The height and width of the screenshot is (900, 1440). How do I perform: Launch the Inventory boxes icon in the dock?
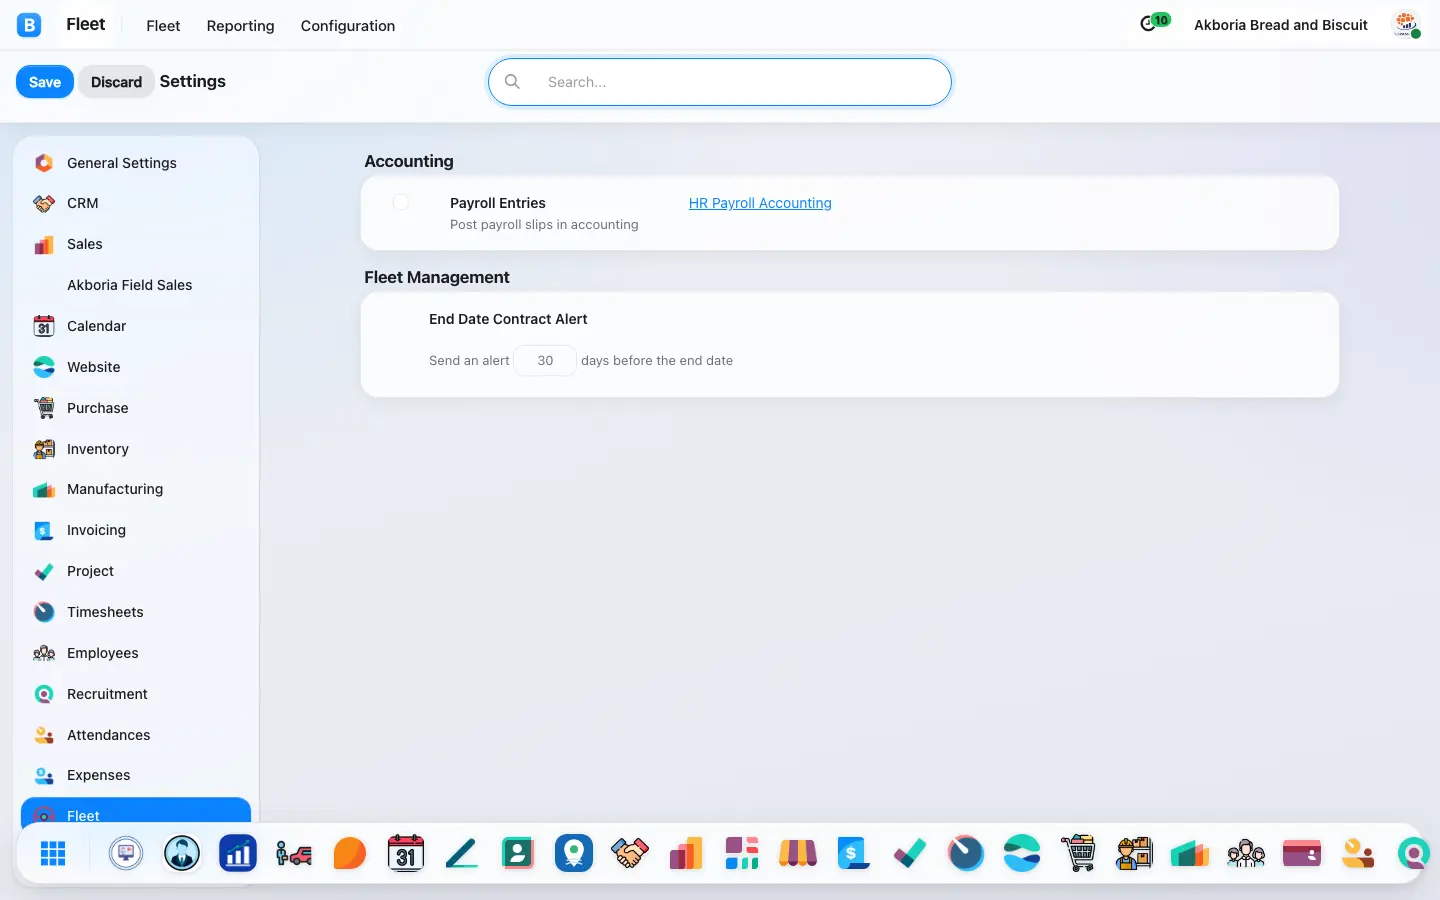(x=1134, y=853)
